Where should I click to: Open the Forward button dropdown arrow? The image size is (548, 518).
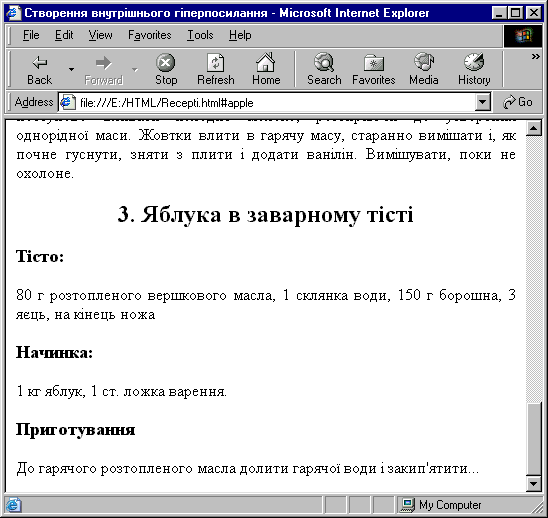tap(135, 70)
